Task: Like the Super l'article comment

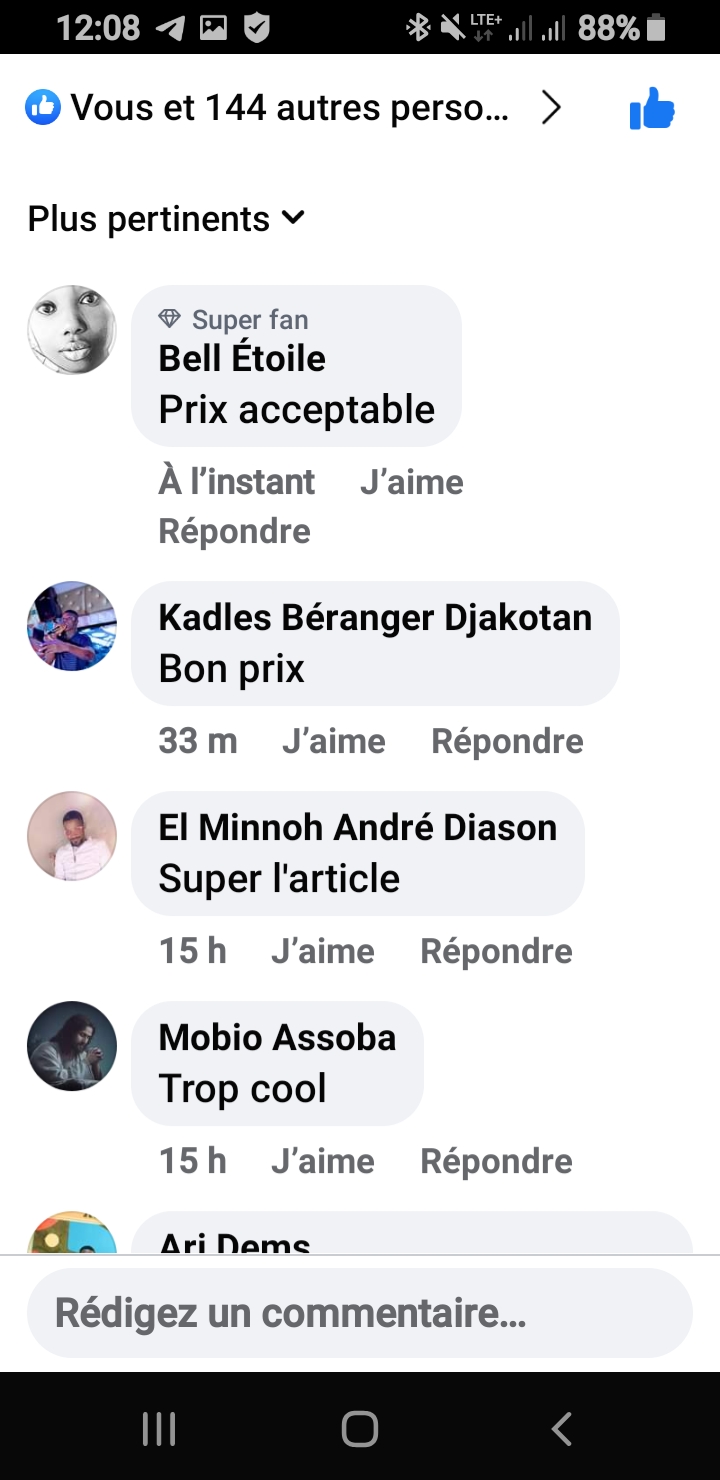Action: tap(323, 951)
